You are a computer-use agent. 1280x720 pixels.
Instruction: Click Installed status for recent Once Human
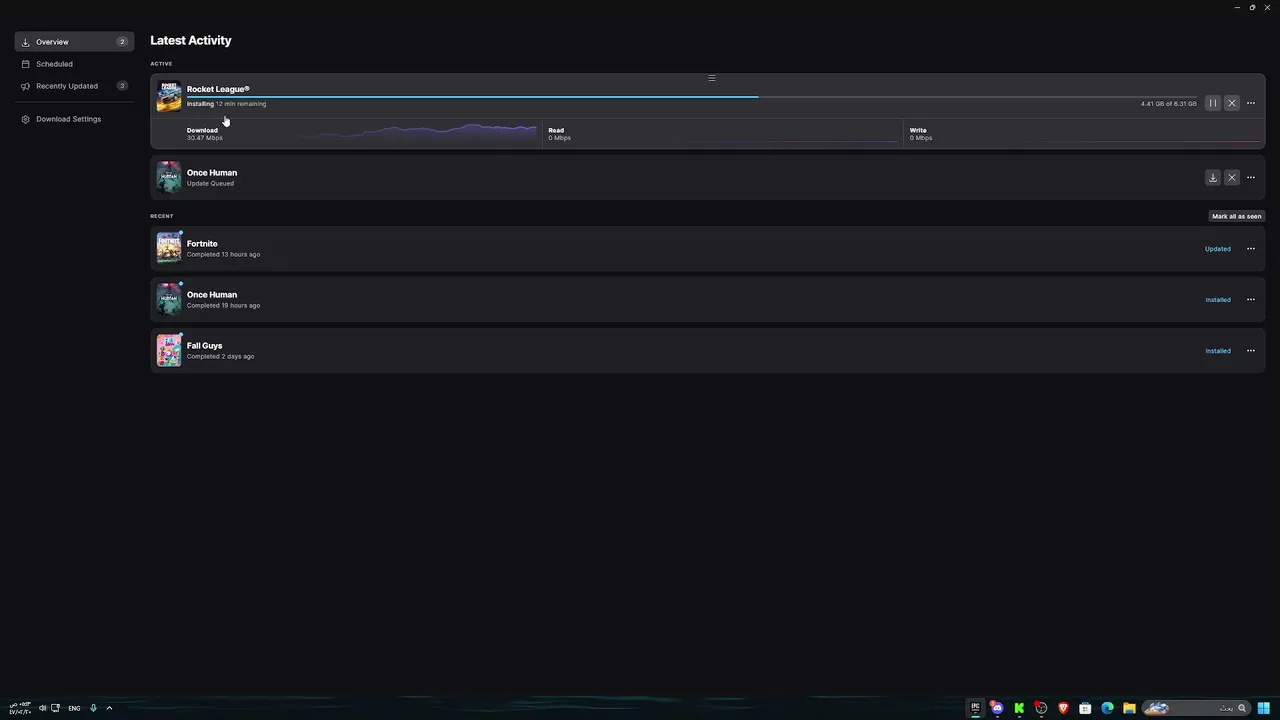(1218, 300)
